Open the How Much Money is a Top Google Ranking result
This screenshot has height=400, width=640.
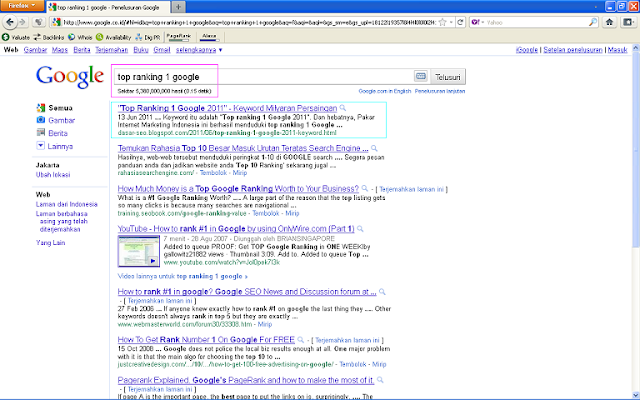(238, 189)
